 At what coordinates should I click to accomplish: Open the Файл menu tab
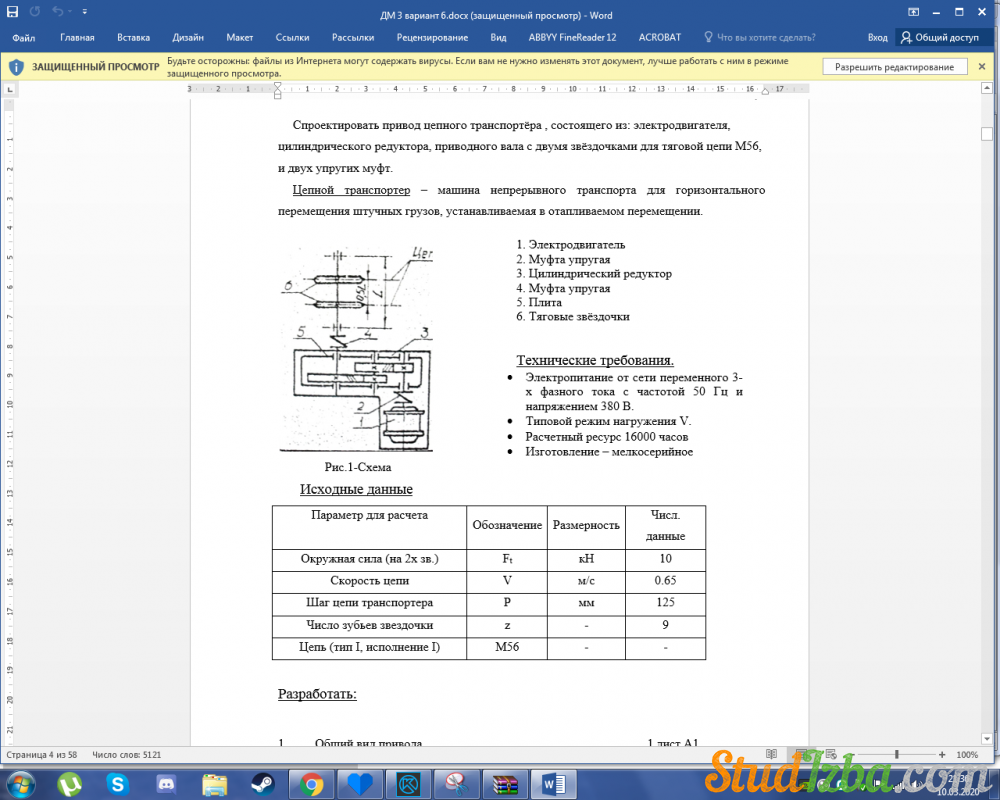pos(24,37)
